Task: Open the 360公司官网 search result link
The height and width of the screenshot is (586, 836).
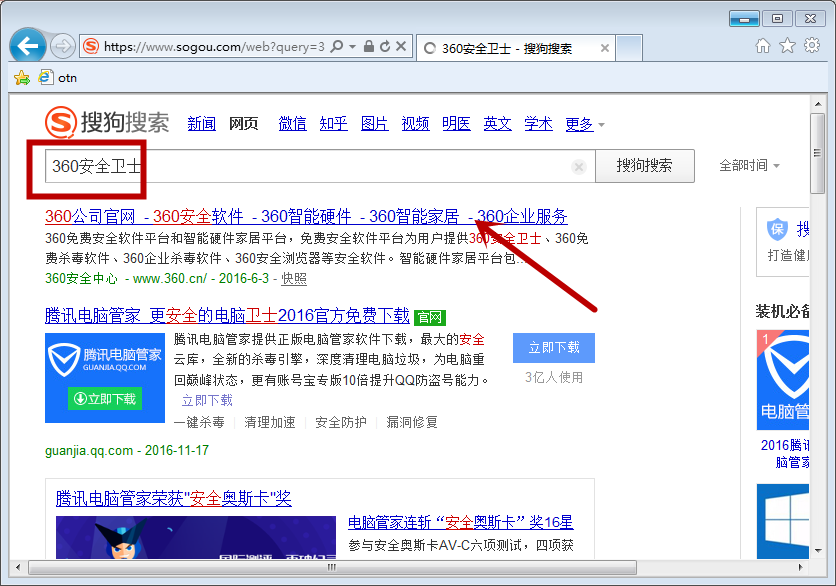Action: 306,216
